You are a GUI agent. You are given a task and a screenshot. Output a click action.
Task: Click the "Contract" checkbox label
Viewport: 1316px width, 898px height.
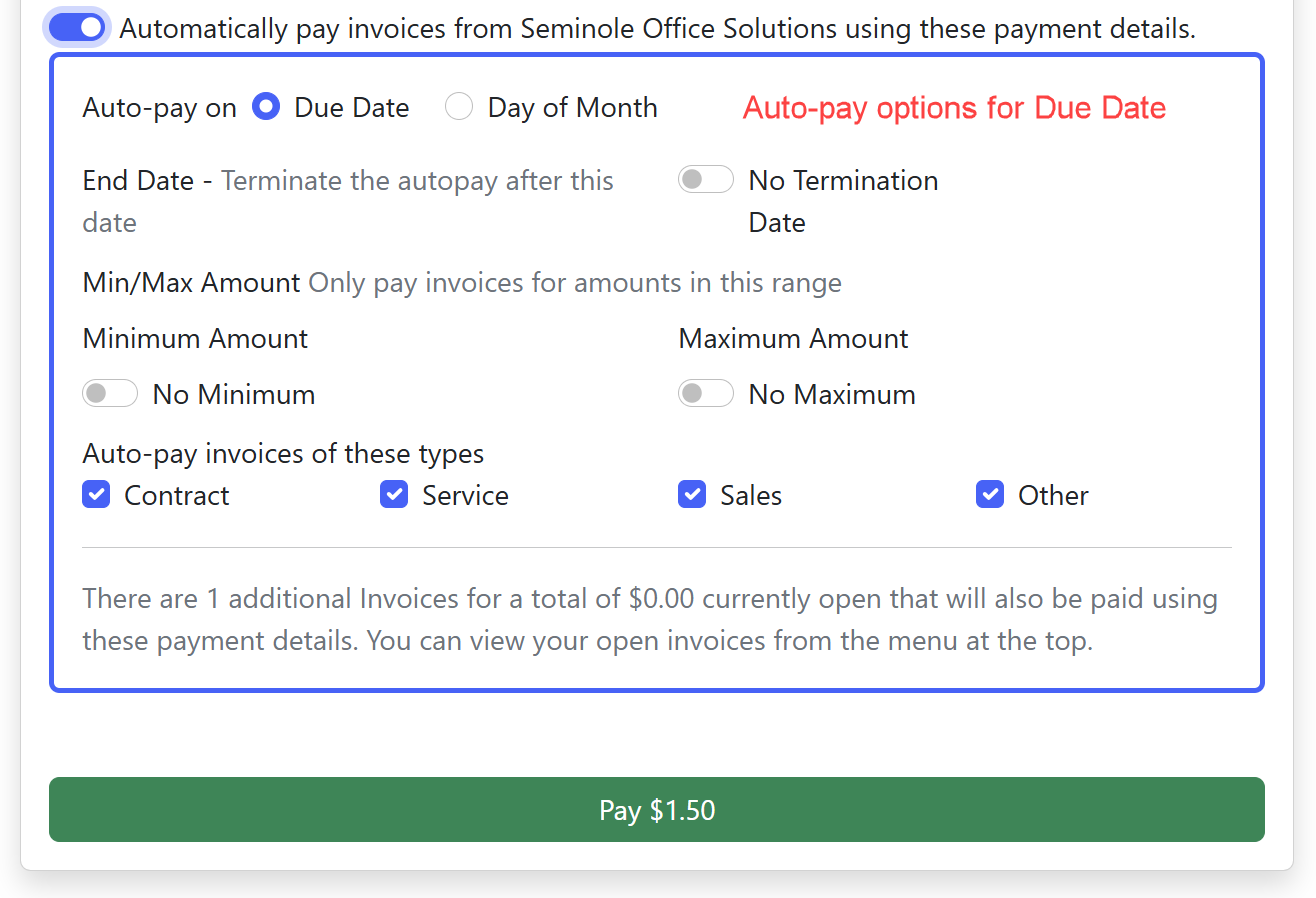[176, 494]
